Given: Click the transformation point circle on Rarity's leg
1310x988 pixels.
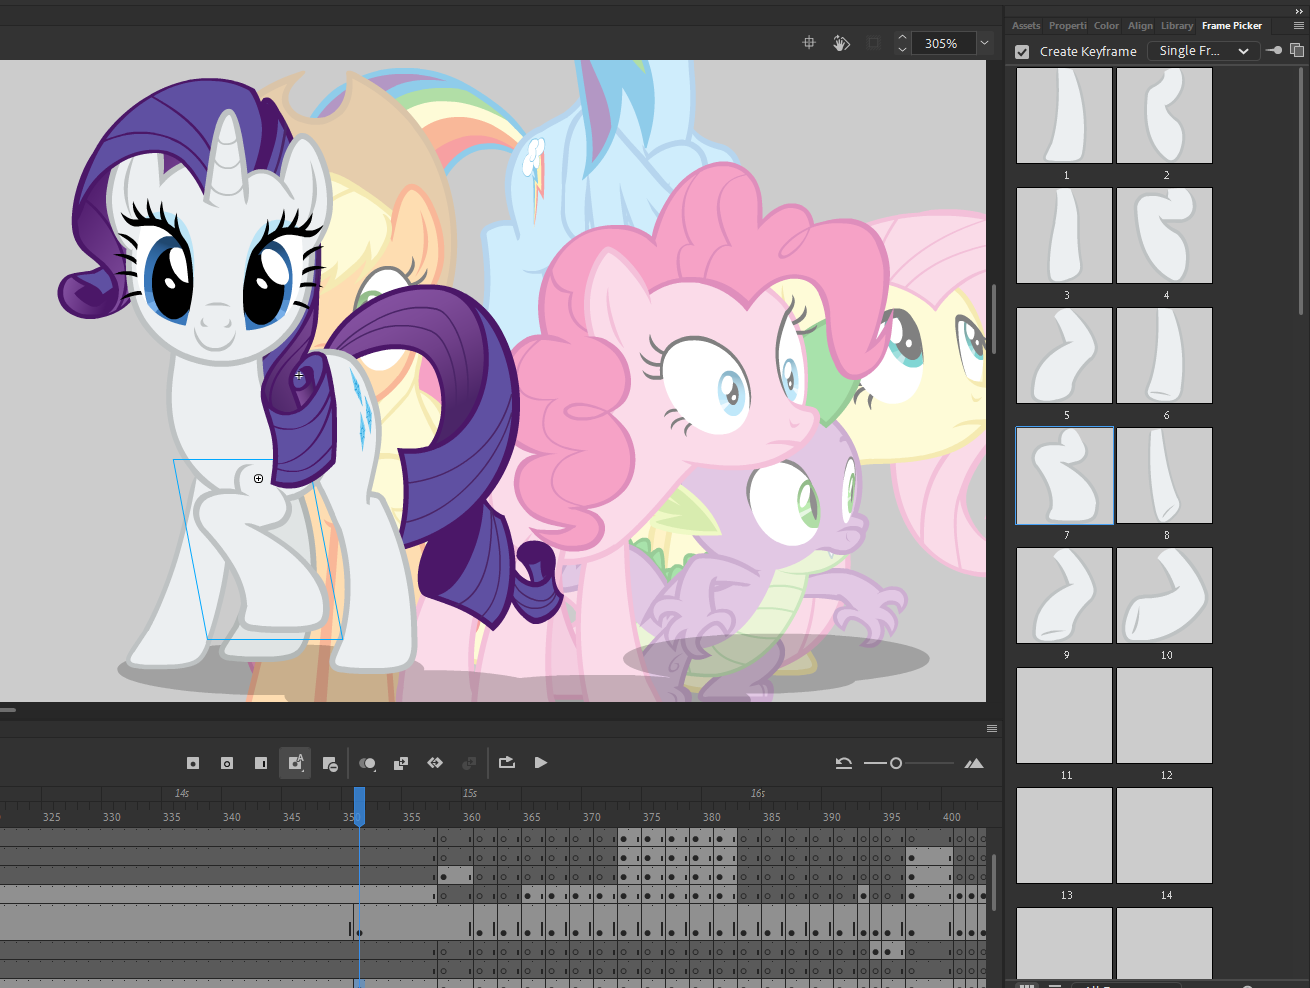Looking at the screenshot, I should 258,479.
